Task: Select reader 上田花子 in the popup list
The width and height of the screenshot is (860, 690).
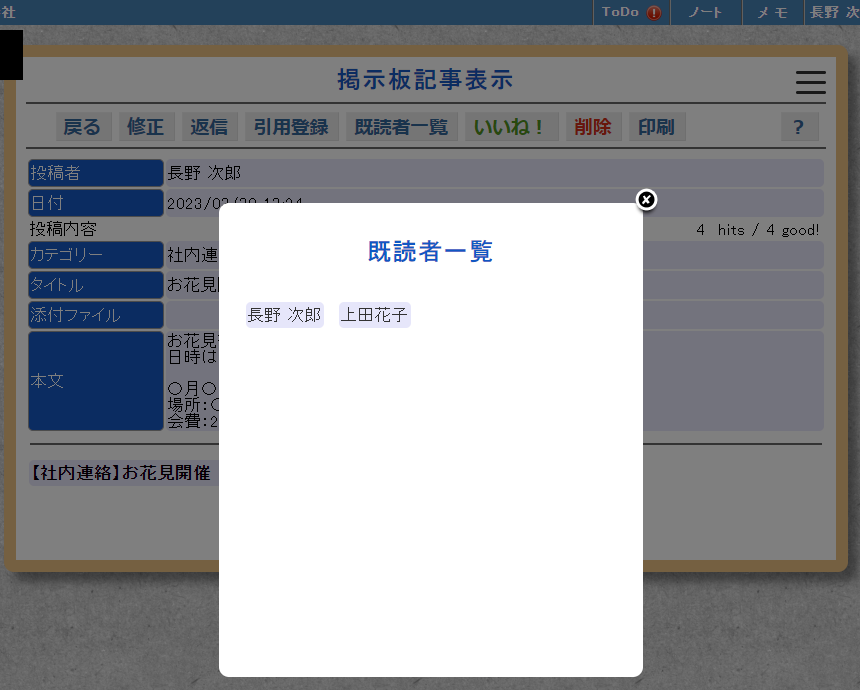Action: pos(375,315)
